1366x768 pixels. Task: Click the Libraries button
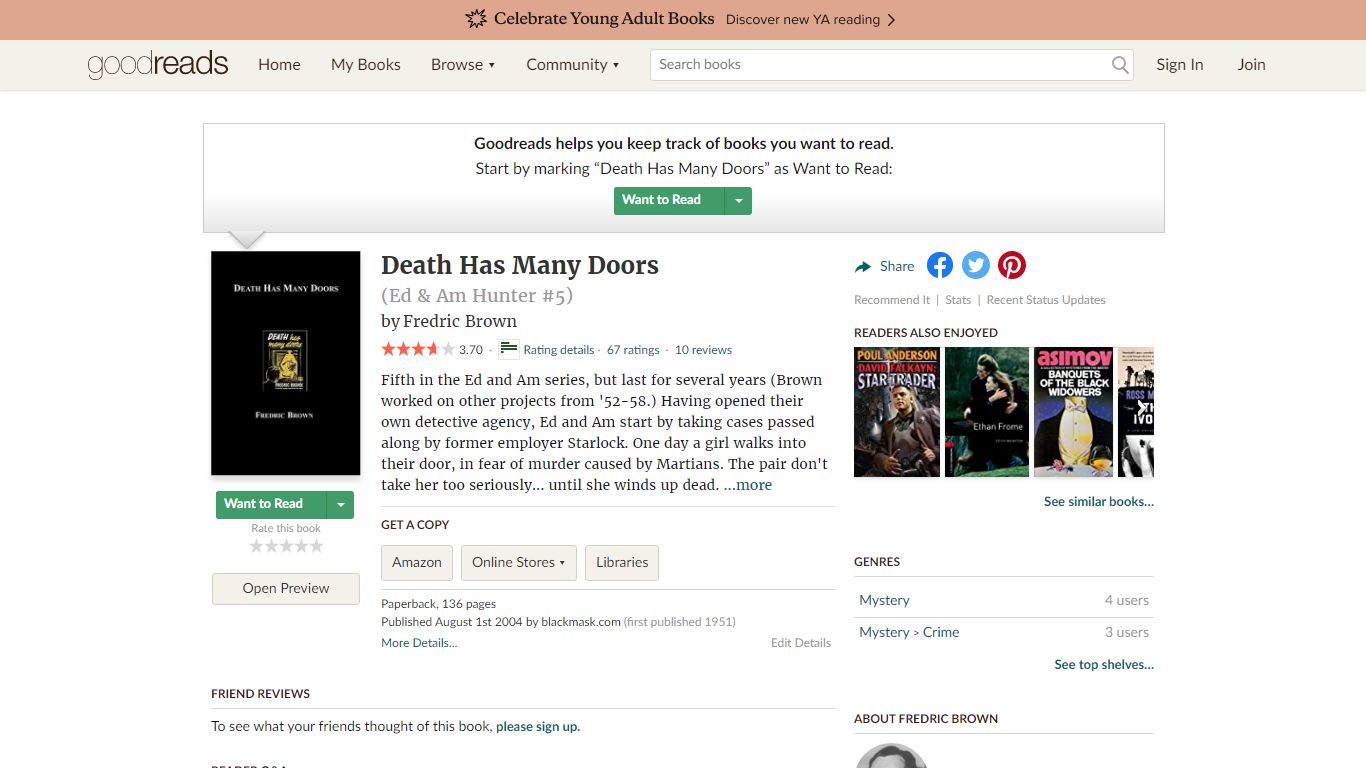point(622,562)
